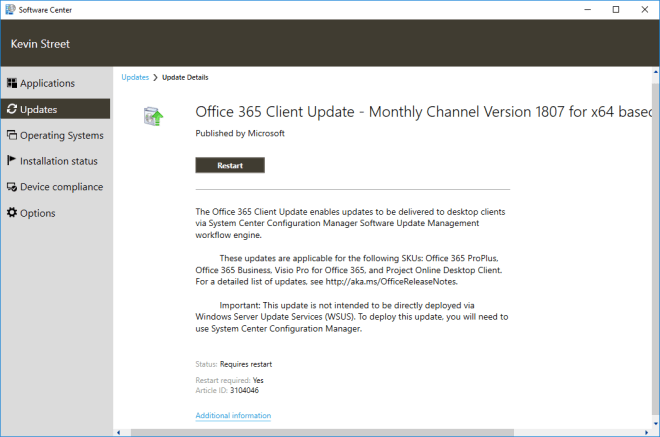Click the Applications grid icon in sidebar

click(12, 83)
